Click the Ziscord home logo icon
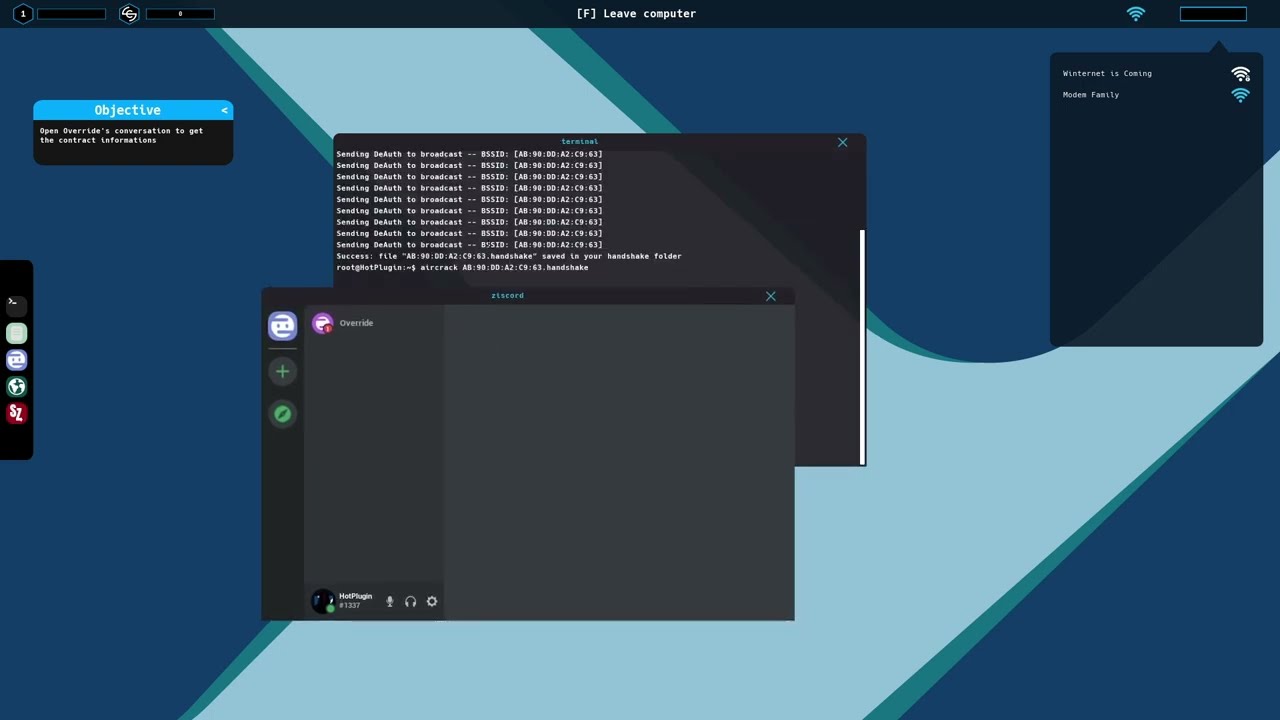The image size is (1280, 720). pyautogui.click(x=282, y=326)
